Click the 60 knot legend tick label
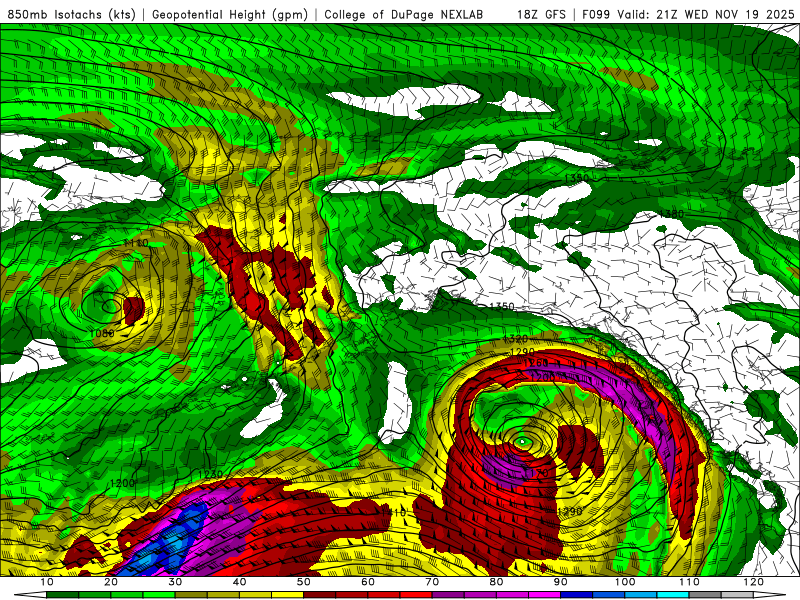This screenshot has width=800, height=600. (x=368, y=582)
